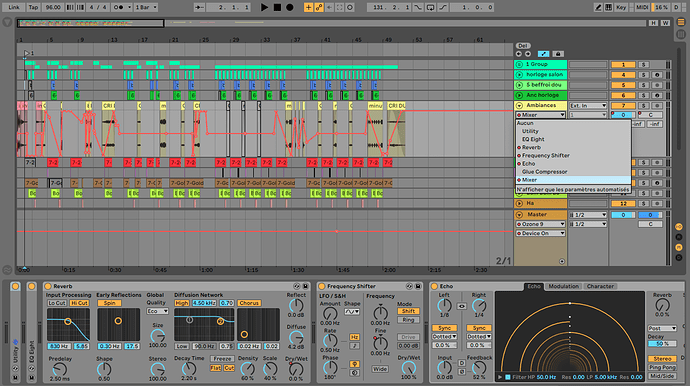
Task: Toggle the Follow playback icon
Action: pyautogui.click(x=199, y=7)
